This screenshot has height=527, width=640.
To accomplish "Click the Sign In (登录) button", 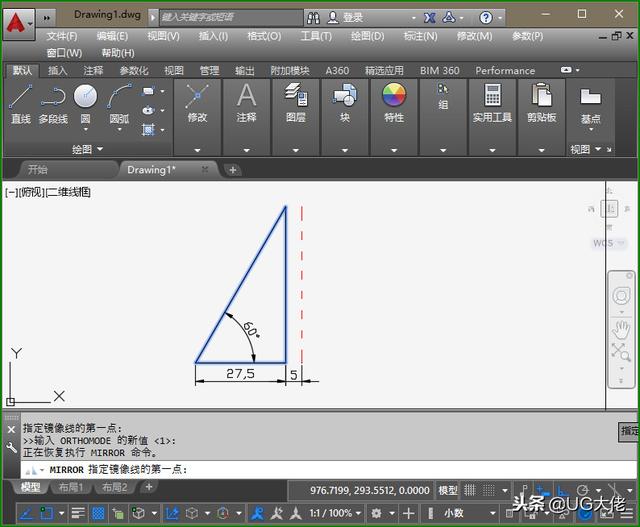I will point(352,17).
